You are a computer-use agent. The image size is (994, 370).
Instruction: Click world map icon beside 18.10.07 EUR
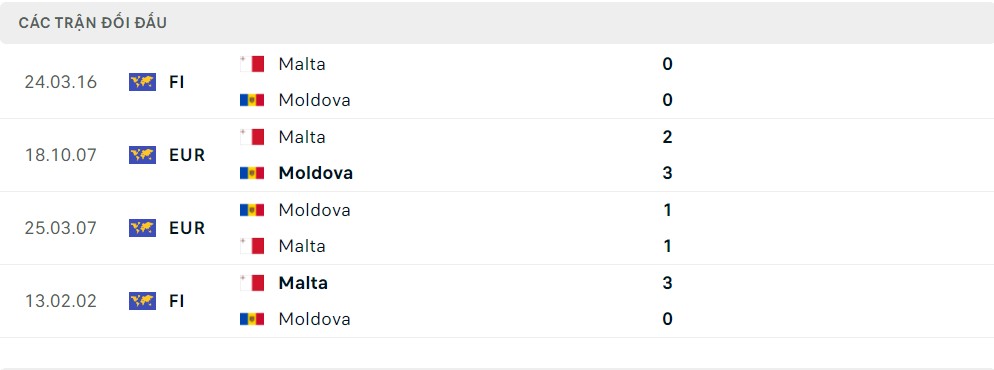(142, 155)
